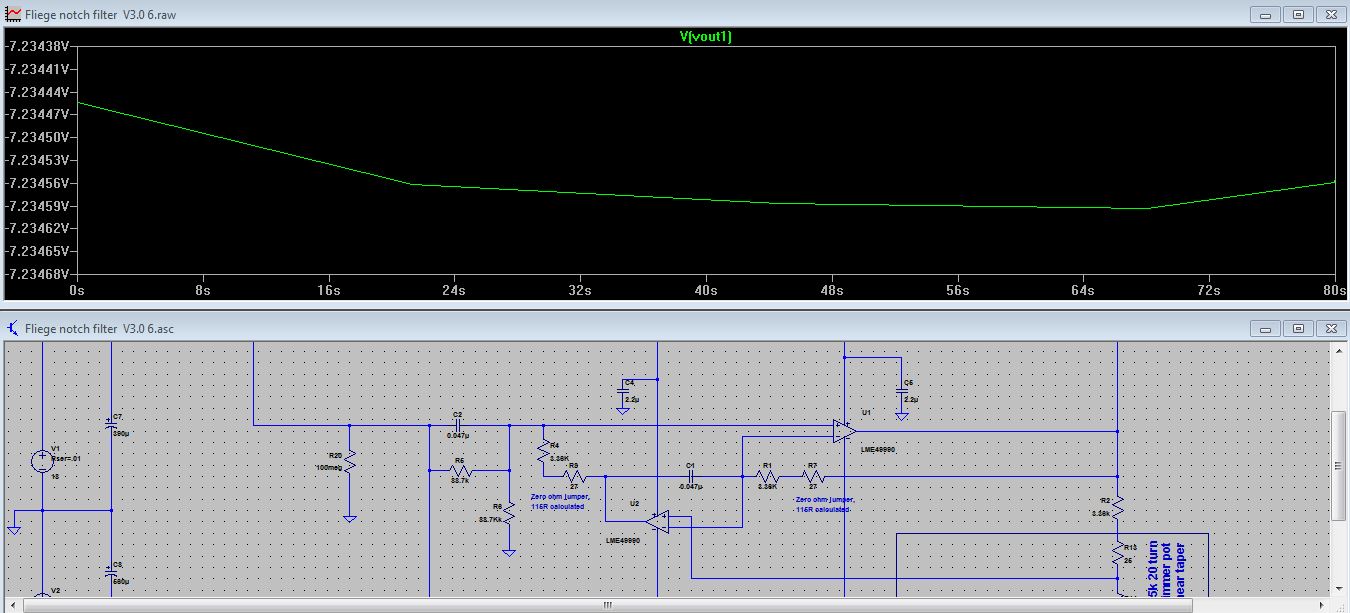The image size is (1350, 613).
Task: Close the Fliege notch filter .asc schematic window
Action: coord(1330,328)
